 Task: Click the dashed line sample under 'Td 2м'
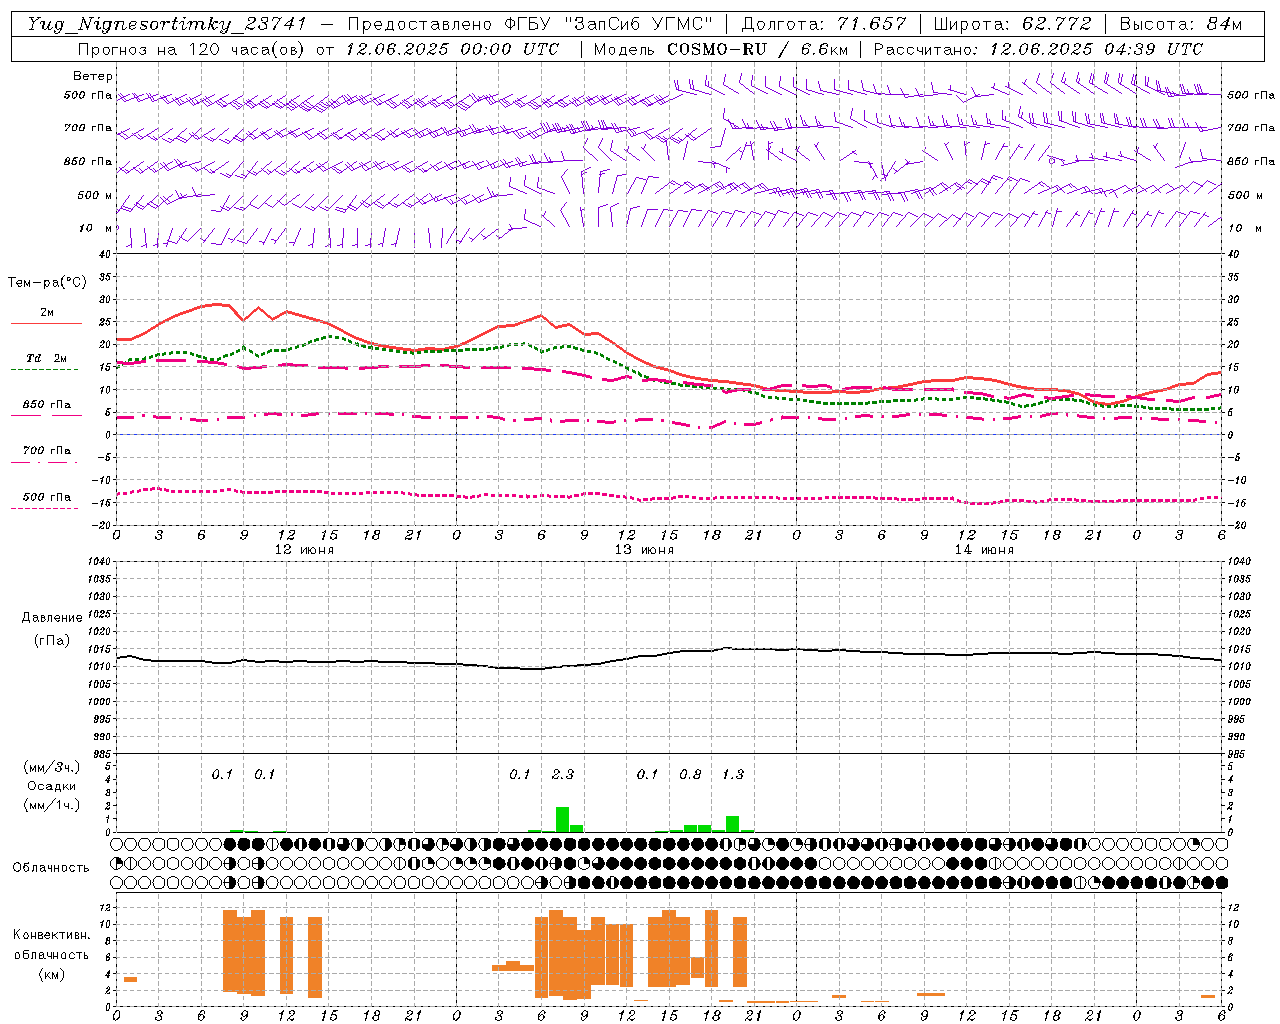coord(44,369)
